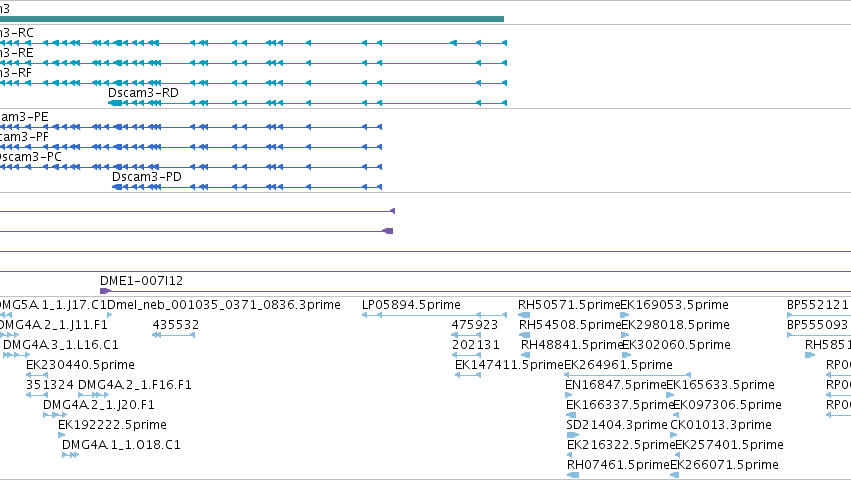Select the 475923 feature label
Viewport: 851px width, 480px height.
(x=475, y=325)
